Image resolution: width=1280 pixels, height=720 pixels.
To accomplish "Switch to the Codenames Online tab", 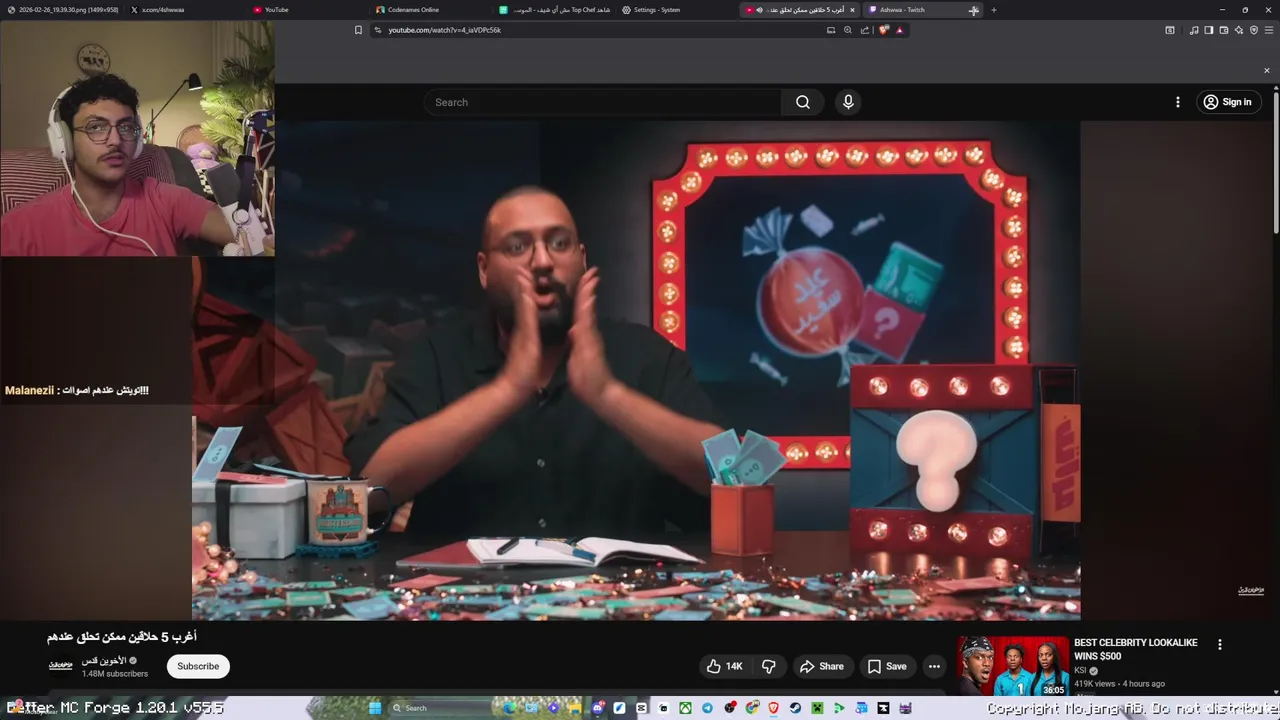I will tap(430, 10).
